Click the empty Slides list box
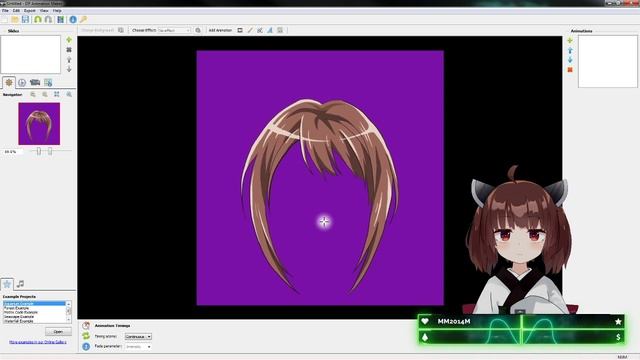The image size is (640, 360). (31, 54)
